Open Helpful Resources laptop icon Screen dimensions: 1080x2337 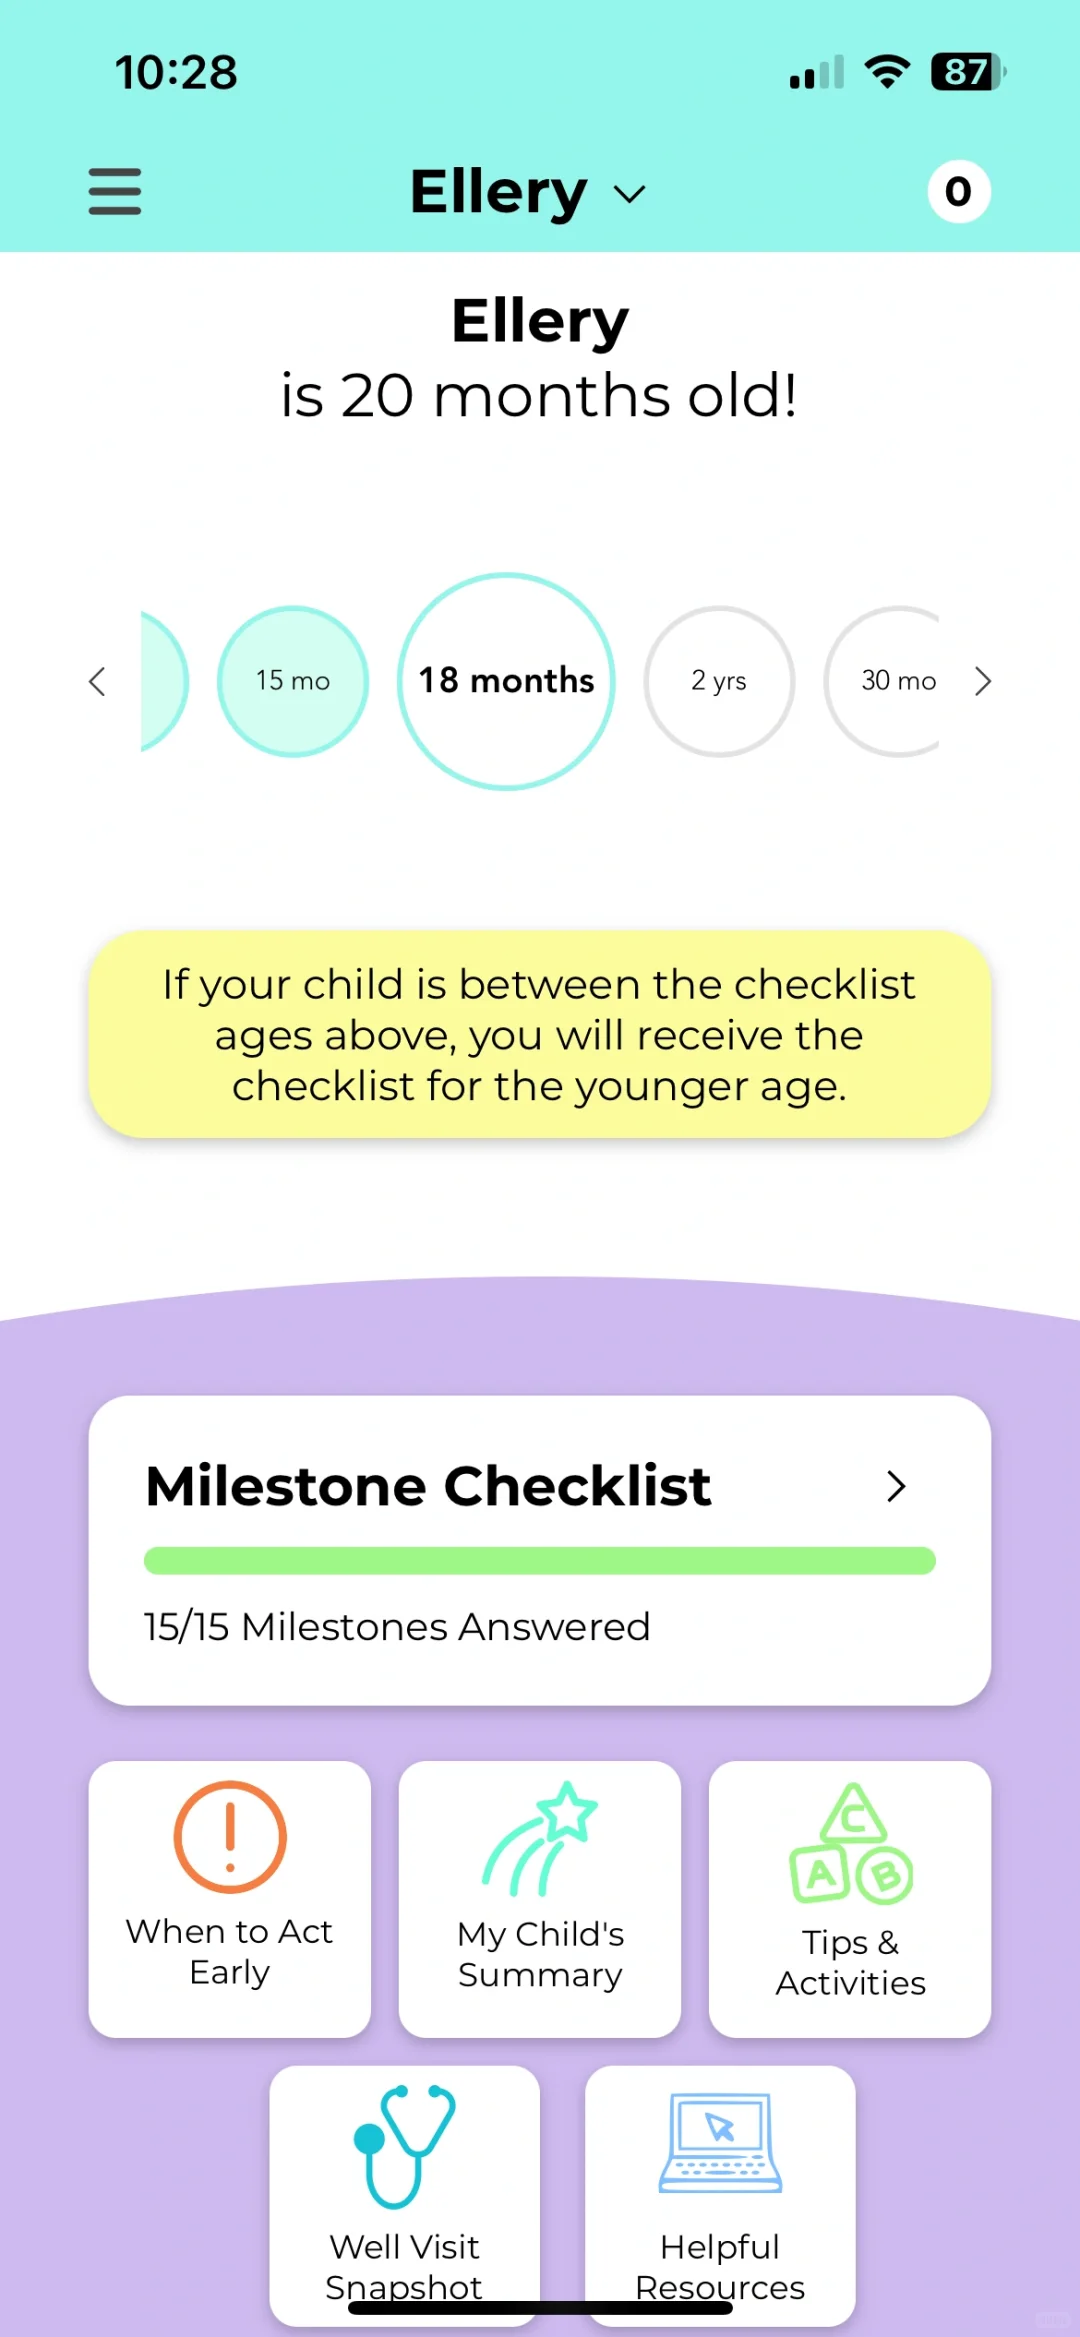[x=720, y=2143]
